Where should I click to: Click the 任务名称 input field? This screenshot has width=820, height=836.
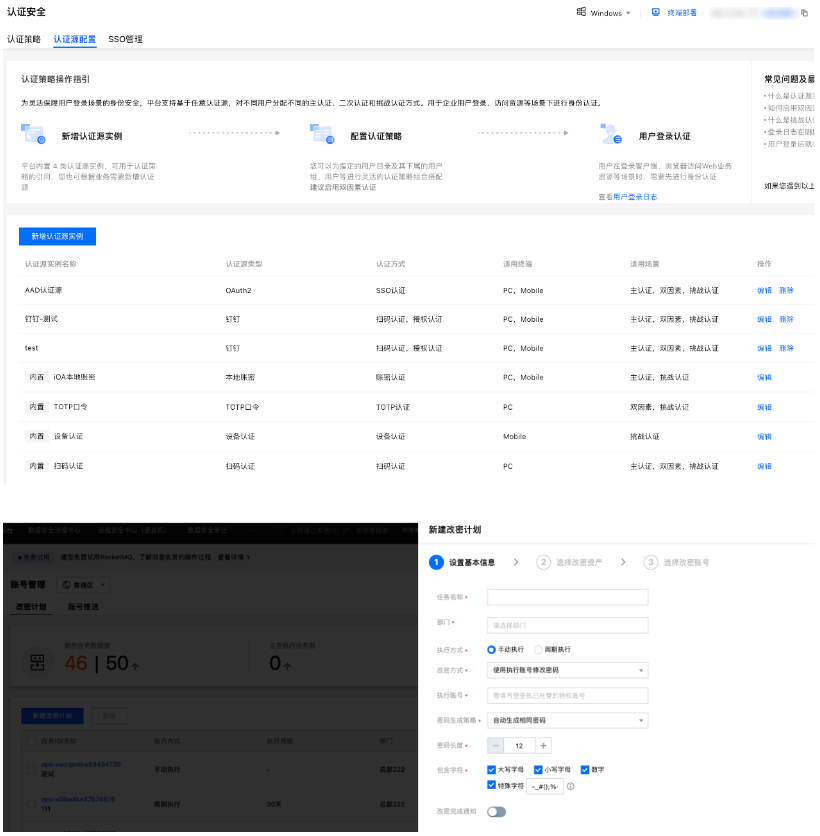point(567,597)
